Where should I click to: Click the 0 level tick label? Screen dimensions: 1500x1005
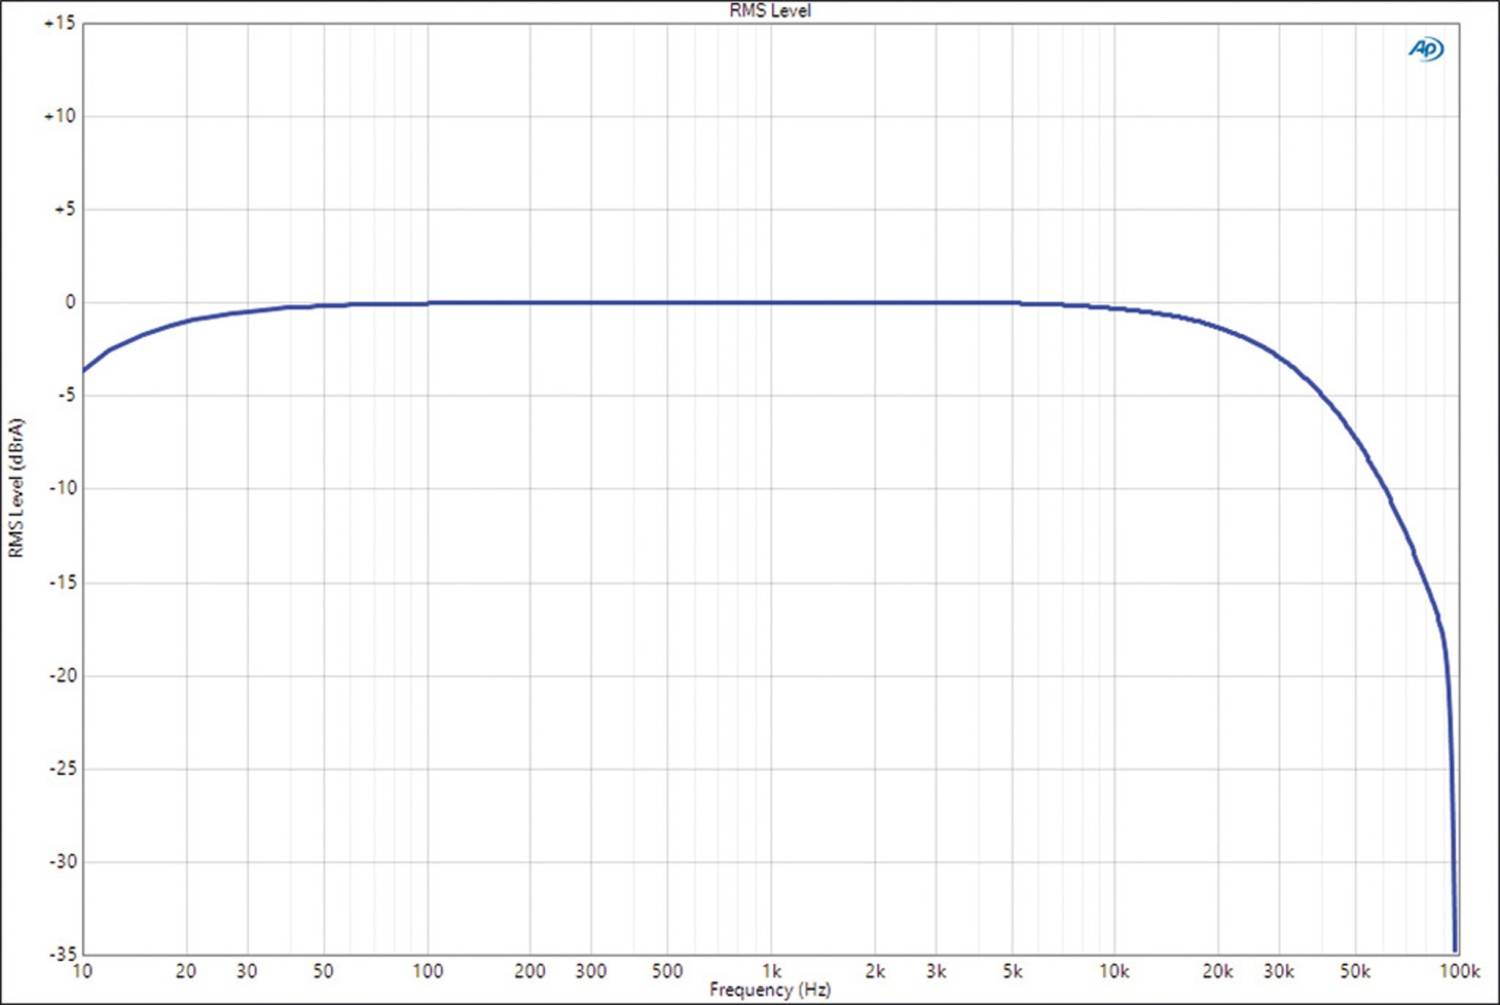click(69, 302)
